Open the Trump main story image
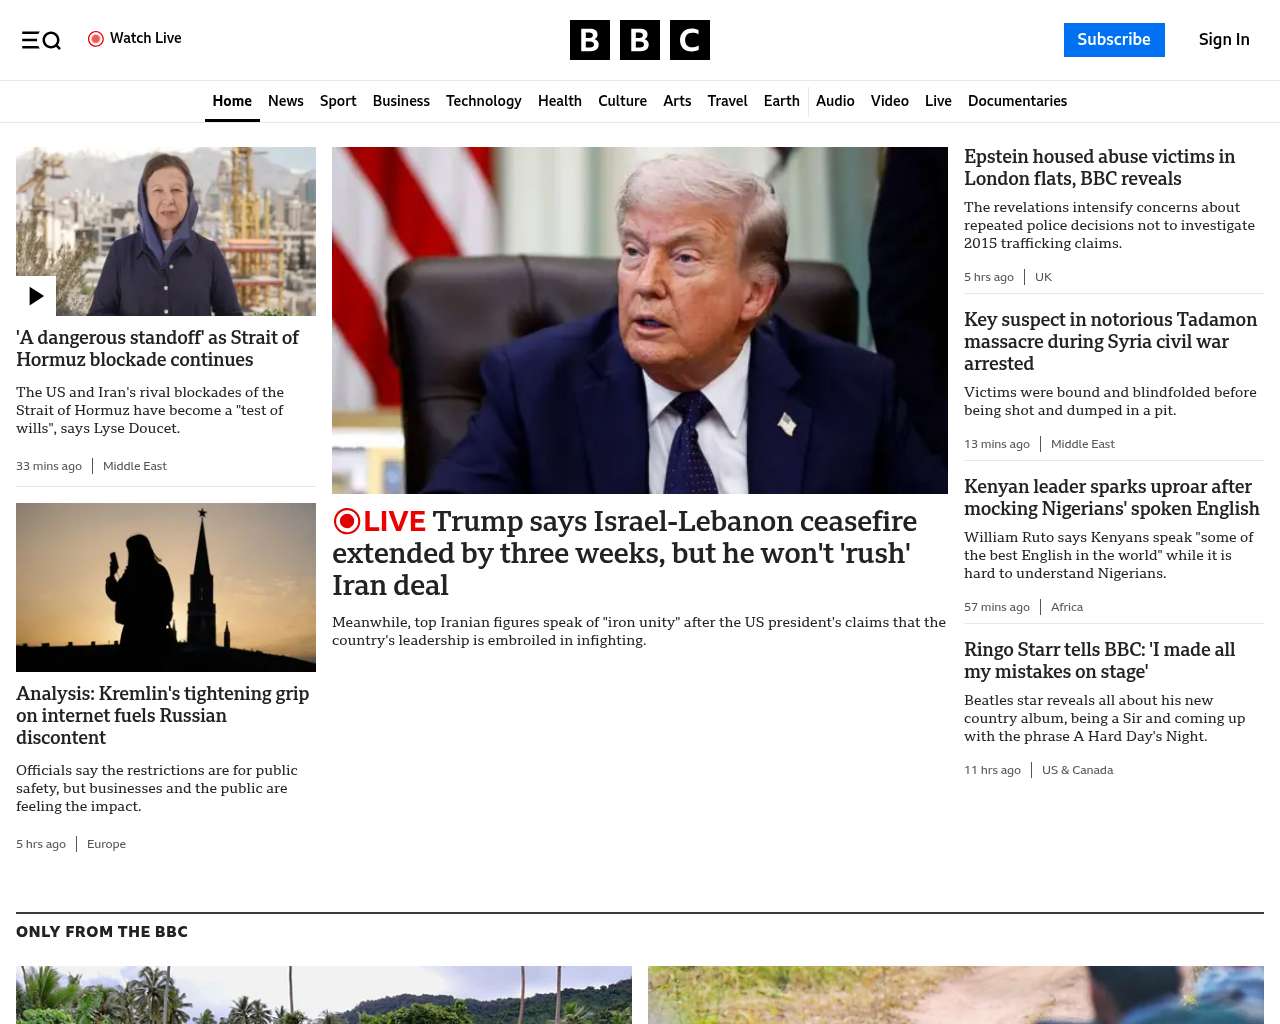The height and width of the screenshot is (1024, 1280). 640,320
